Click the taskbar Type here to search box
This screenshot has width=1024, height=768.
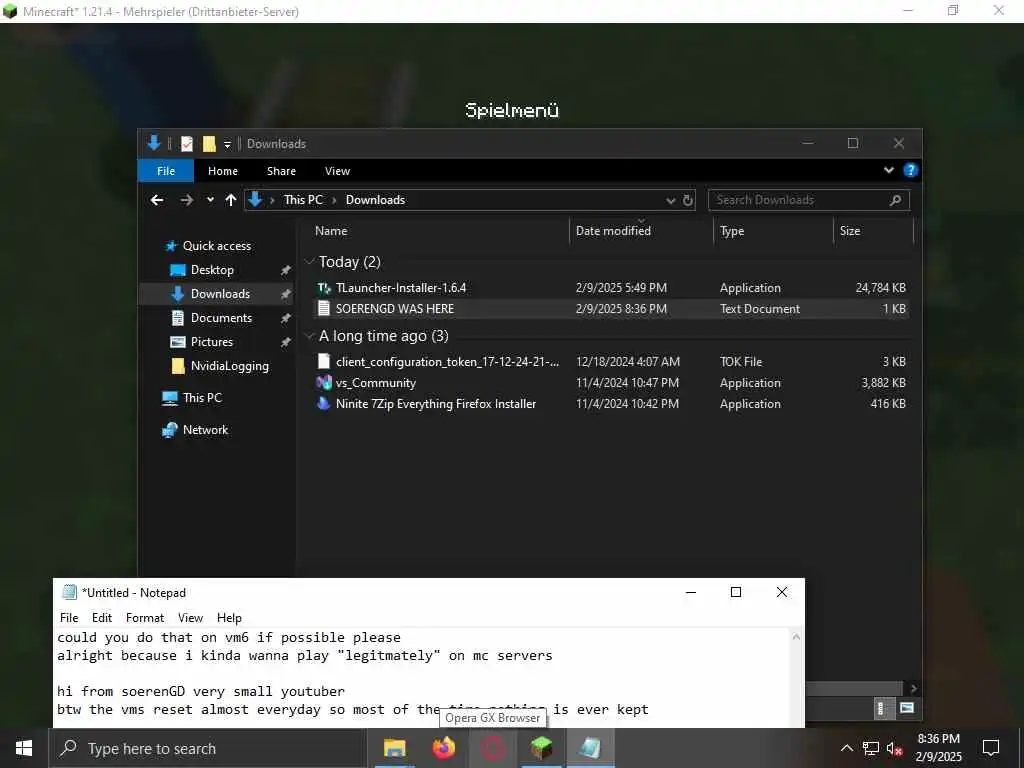click(x=208, y=748)
